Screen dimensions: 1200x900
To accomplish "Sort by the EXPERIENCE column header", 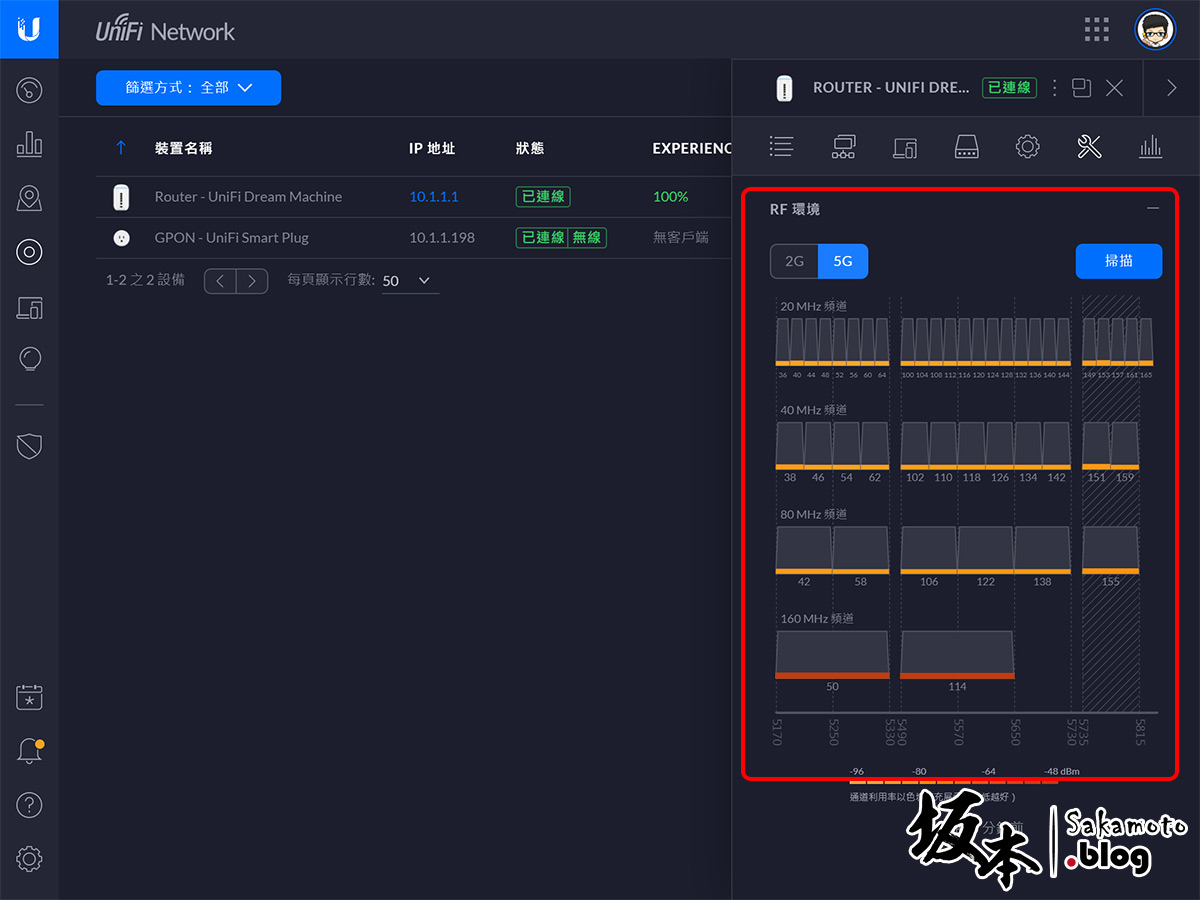I will pos(692,148).
